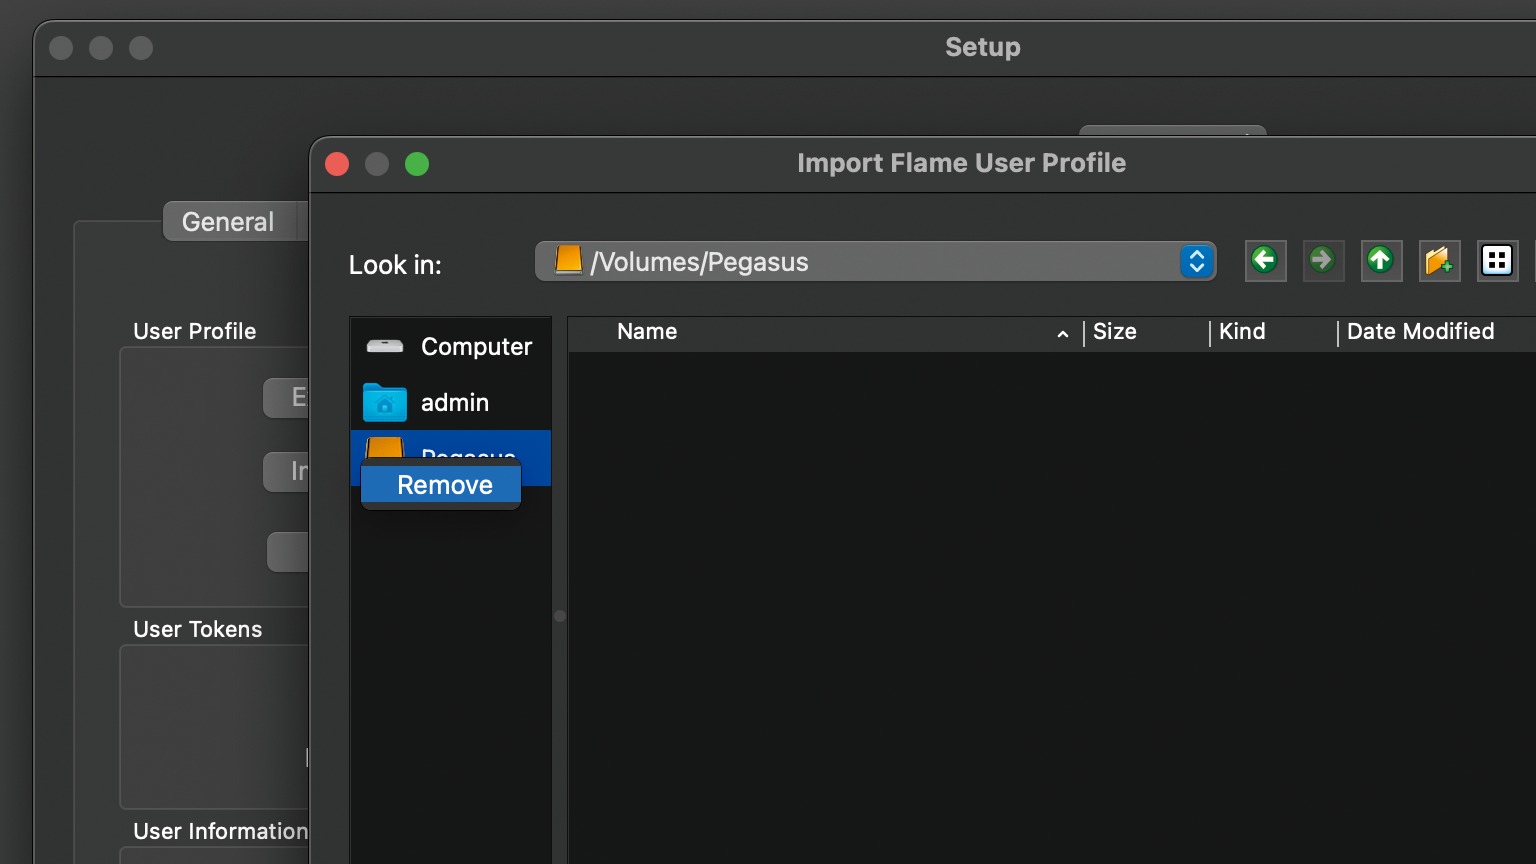Click the blue chevron on the path selector

tap(1196, 262)
